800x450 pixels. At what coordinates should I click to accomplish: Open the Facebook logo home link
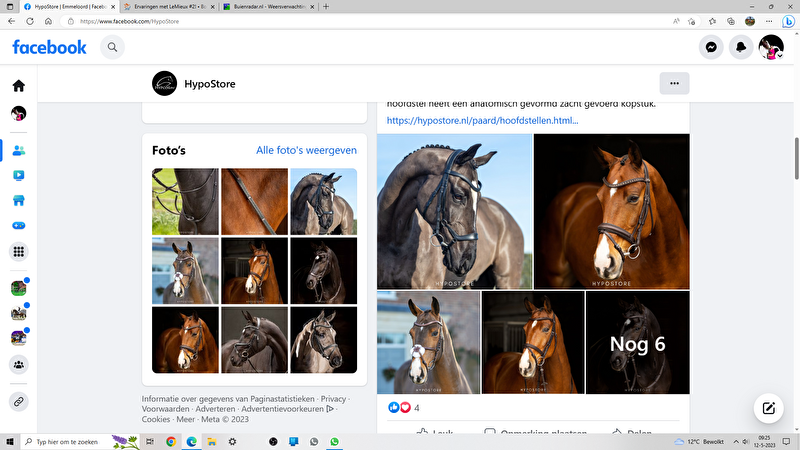(x=49, y=47)
